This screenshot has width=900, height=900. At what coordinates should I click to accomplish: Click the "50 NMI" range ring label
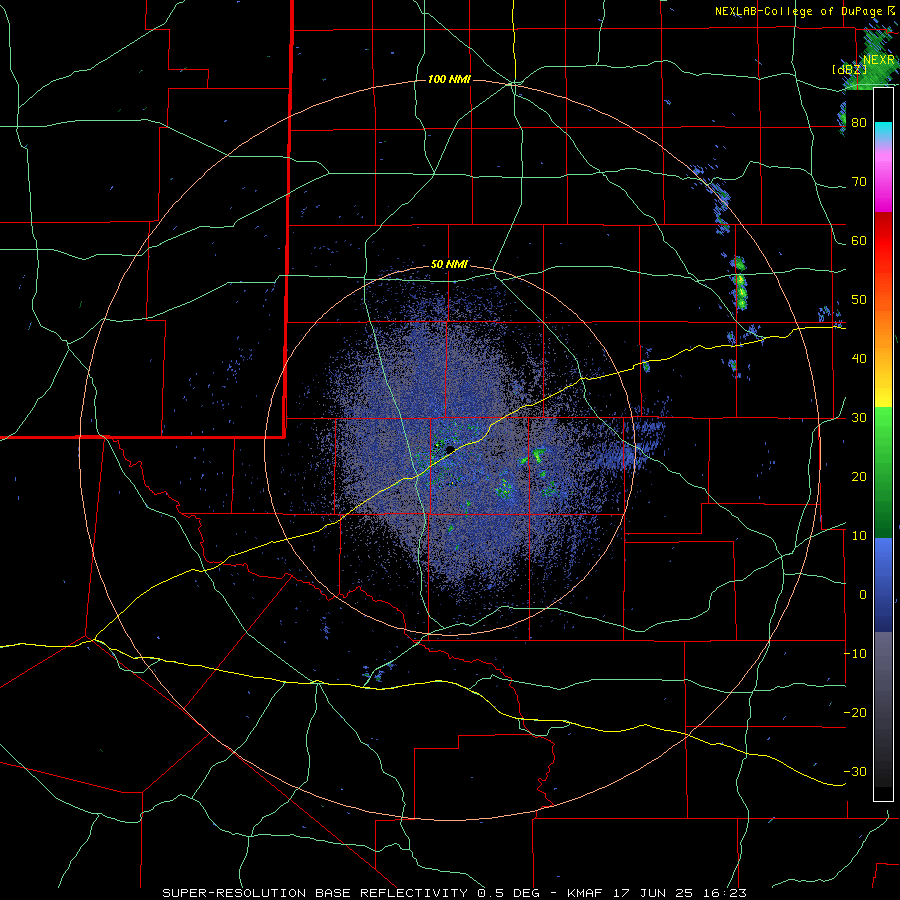[x=449, y=265]
